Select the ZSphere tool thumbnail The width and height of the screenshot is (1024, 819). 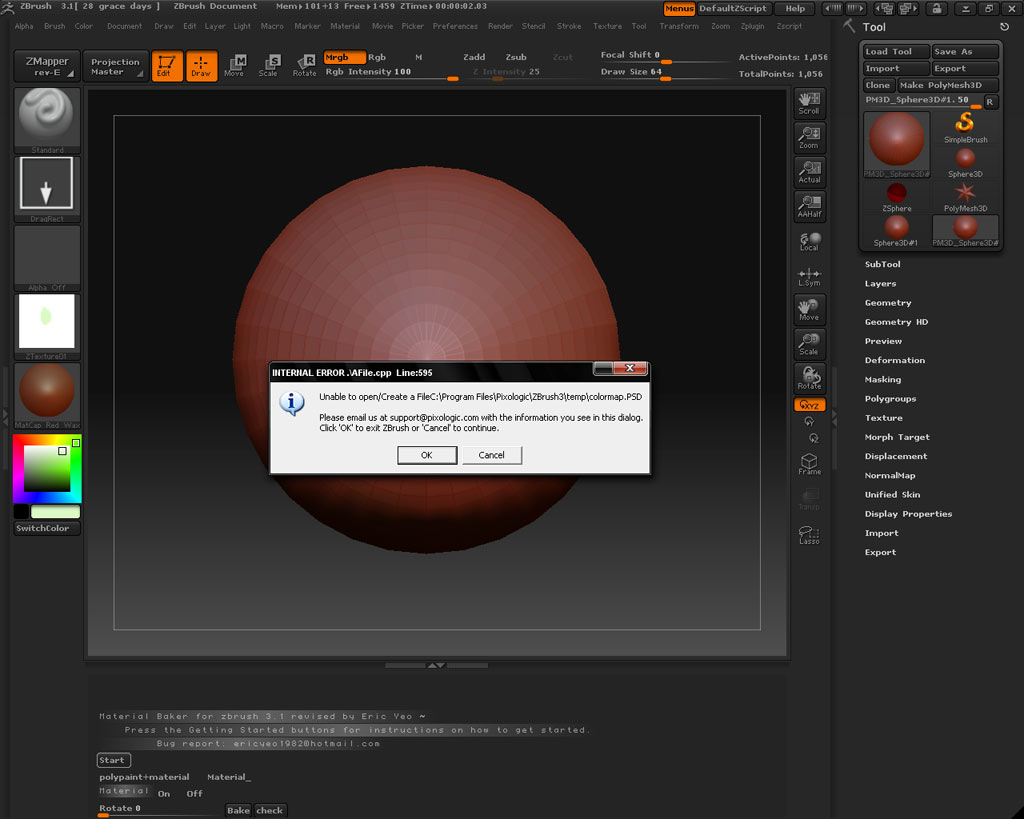pos(897,194)
